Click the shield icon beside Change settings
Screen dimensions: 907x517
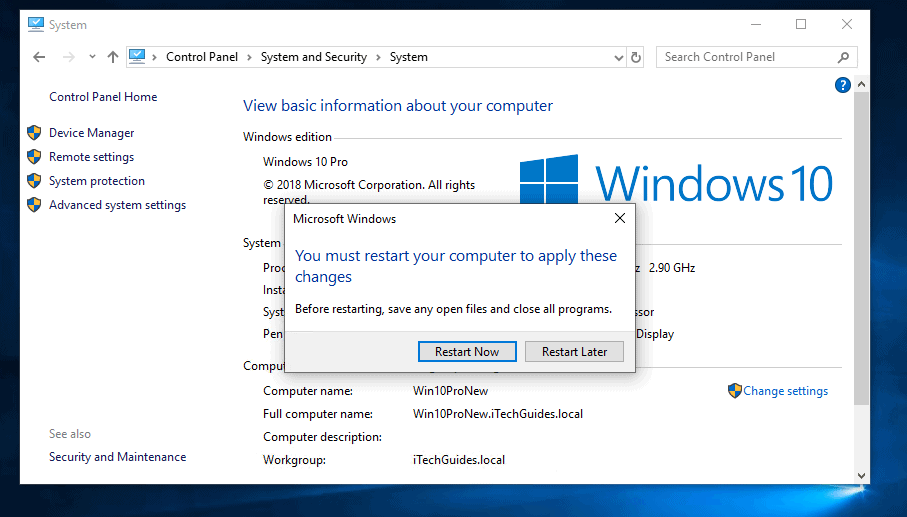pyautogui.click(x=735, y=391)
